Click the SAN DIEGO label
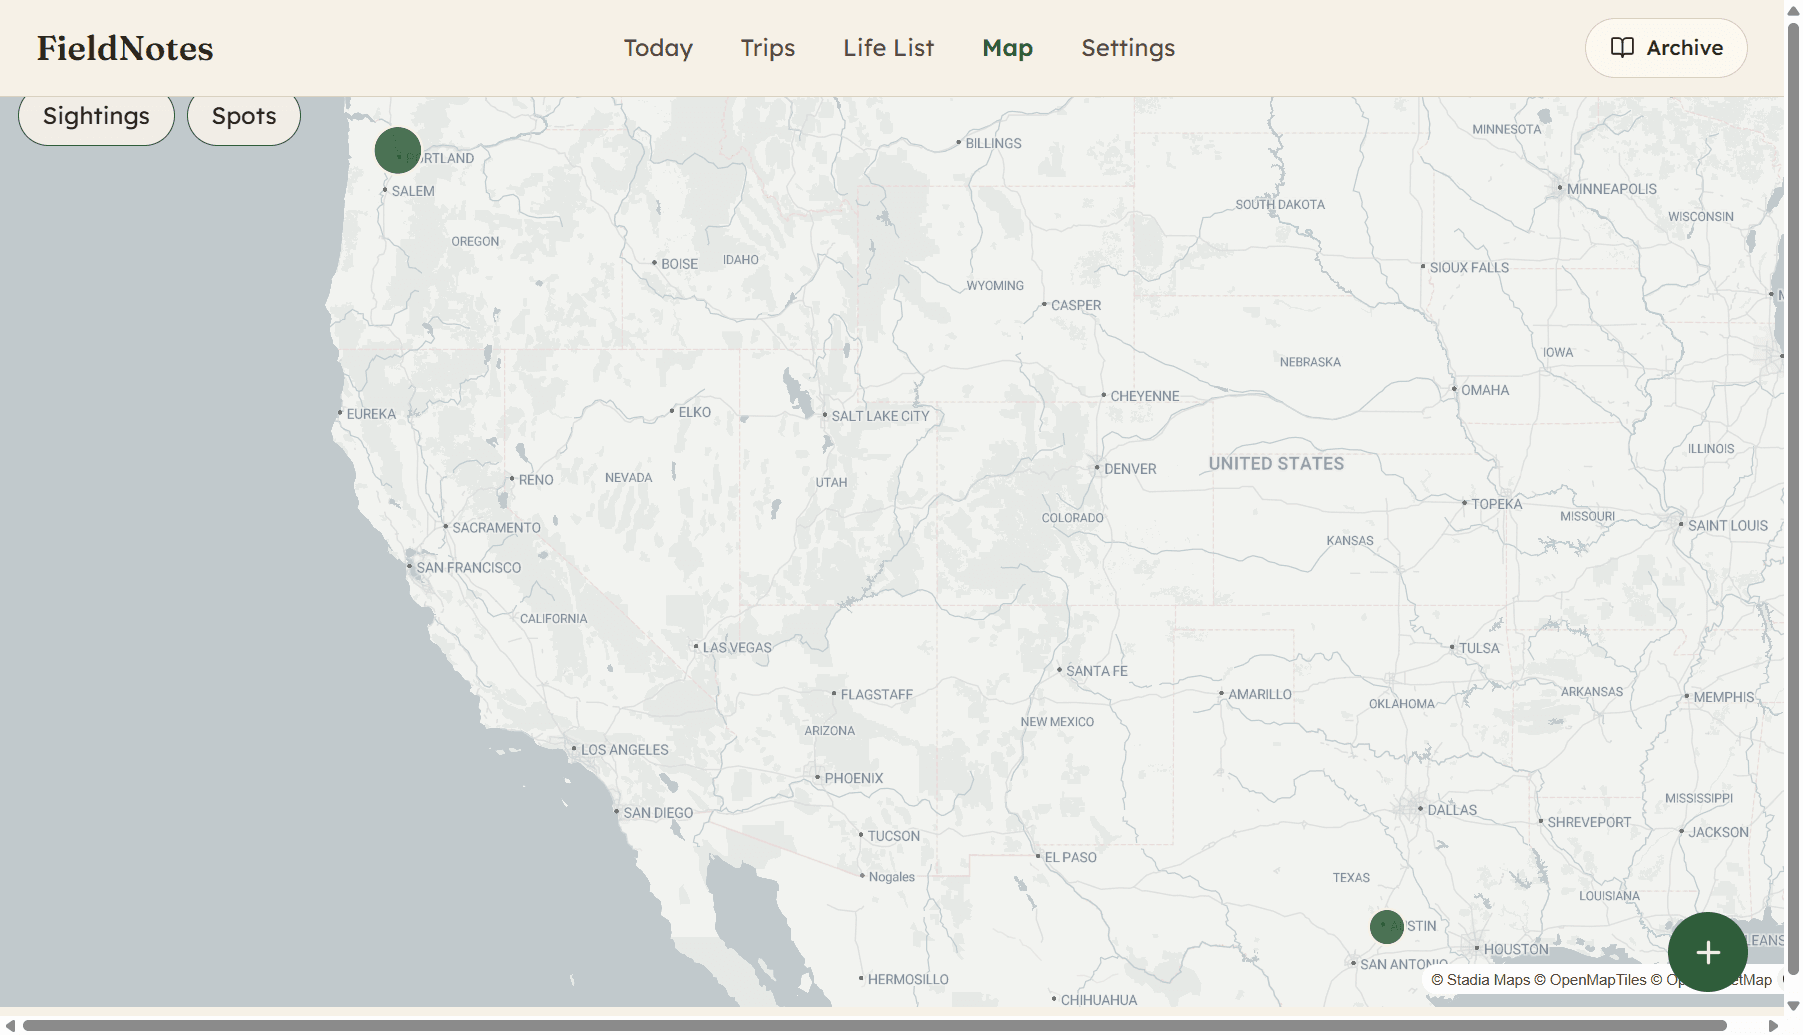This screenshot has width=1803, height=1035. (658, 814)
